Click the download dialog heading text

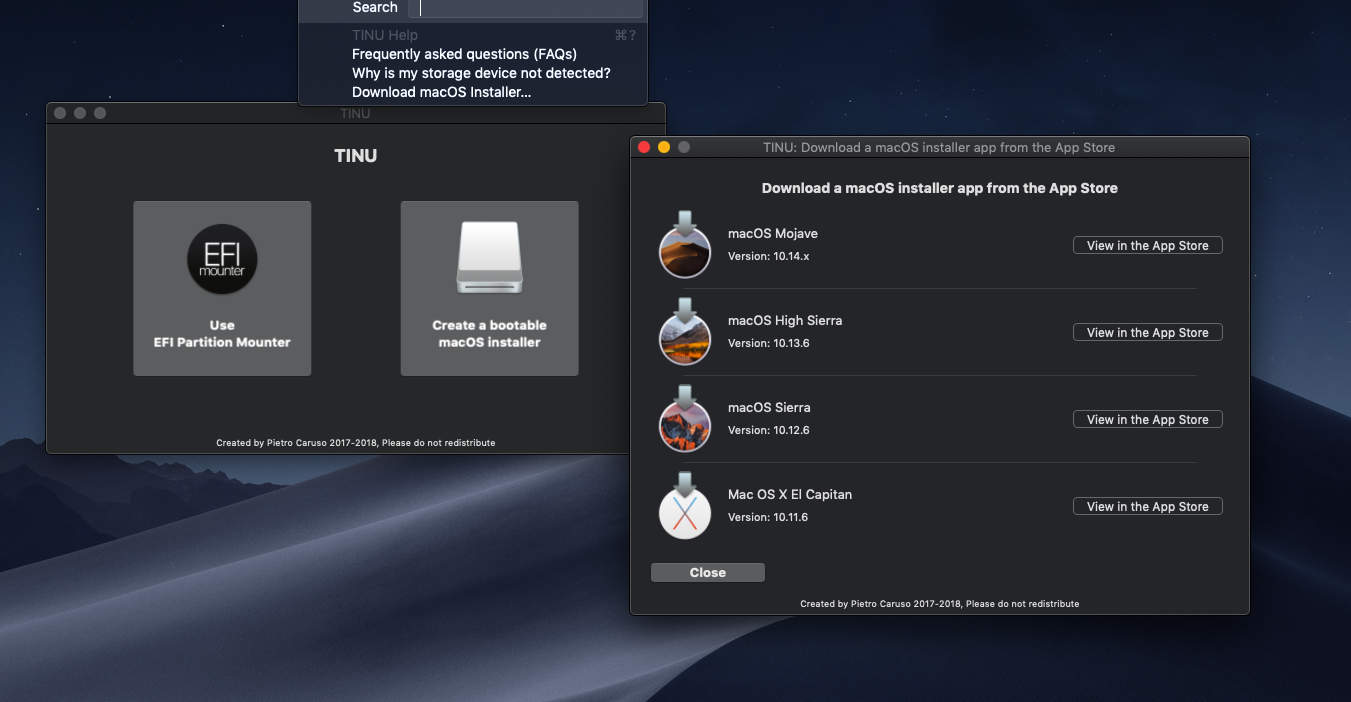(940, 188)
